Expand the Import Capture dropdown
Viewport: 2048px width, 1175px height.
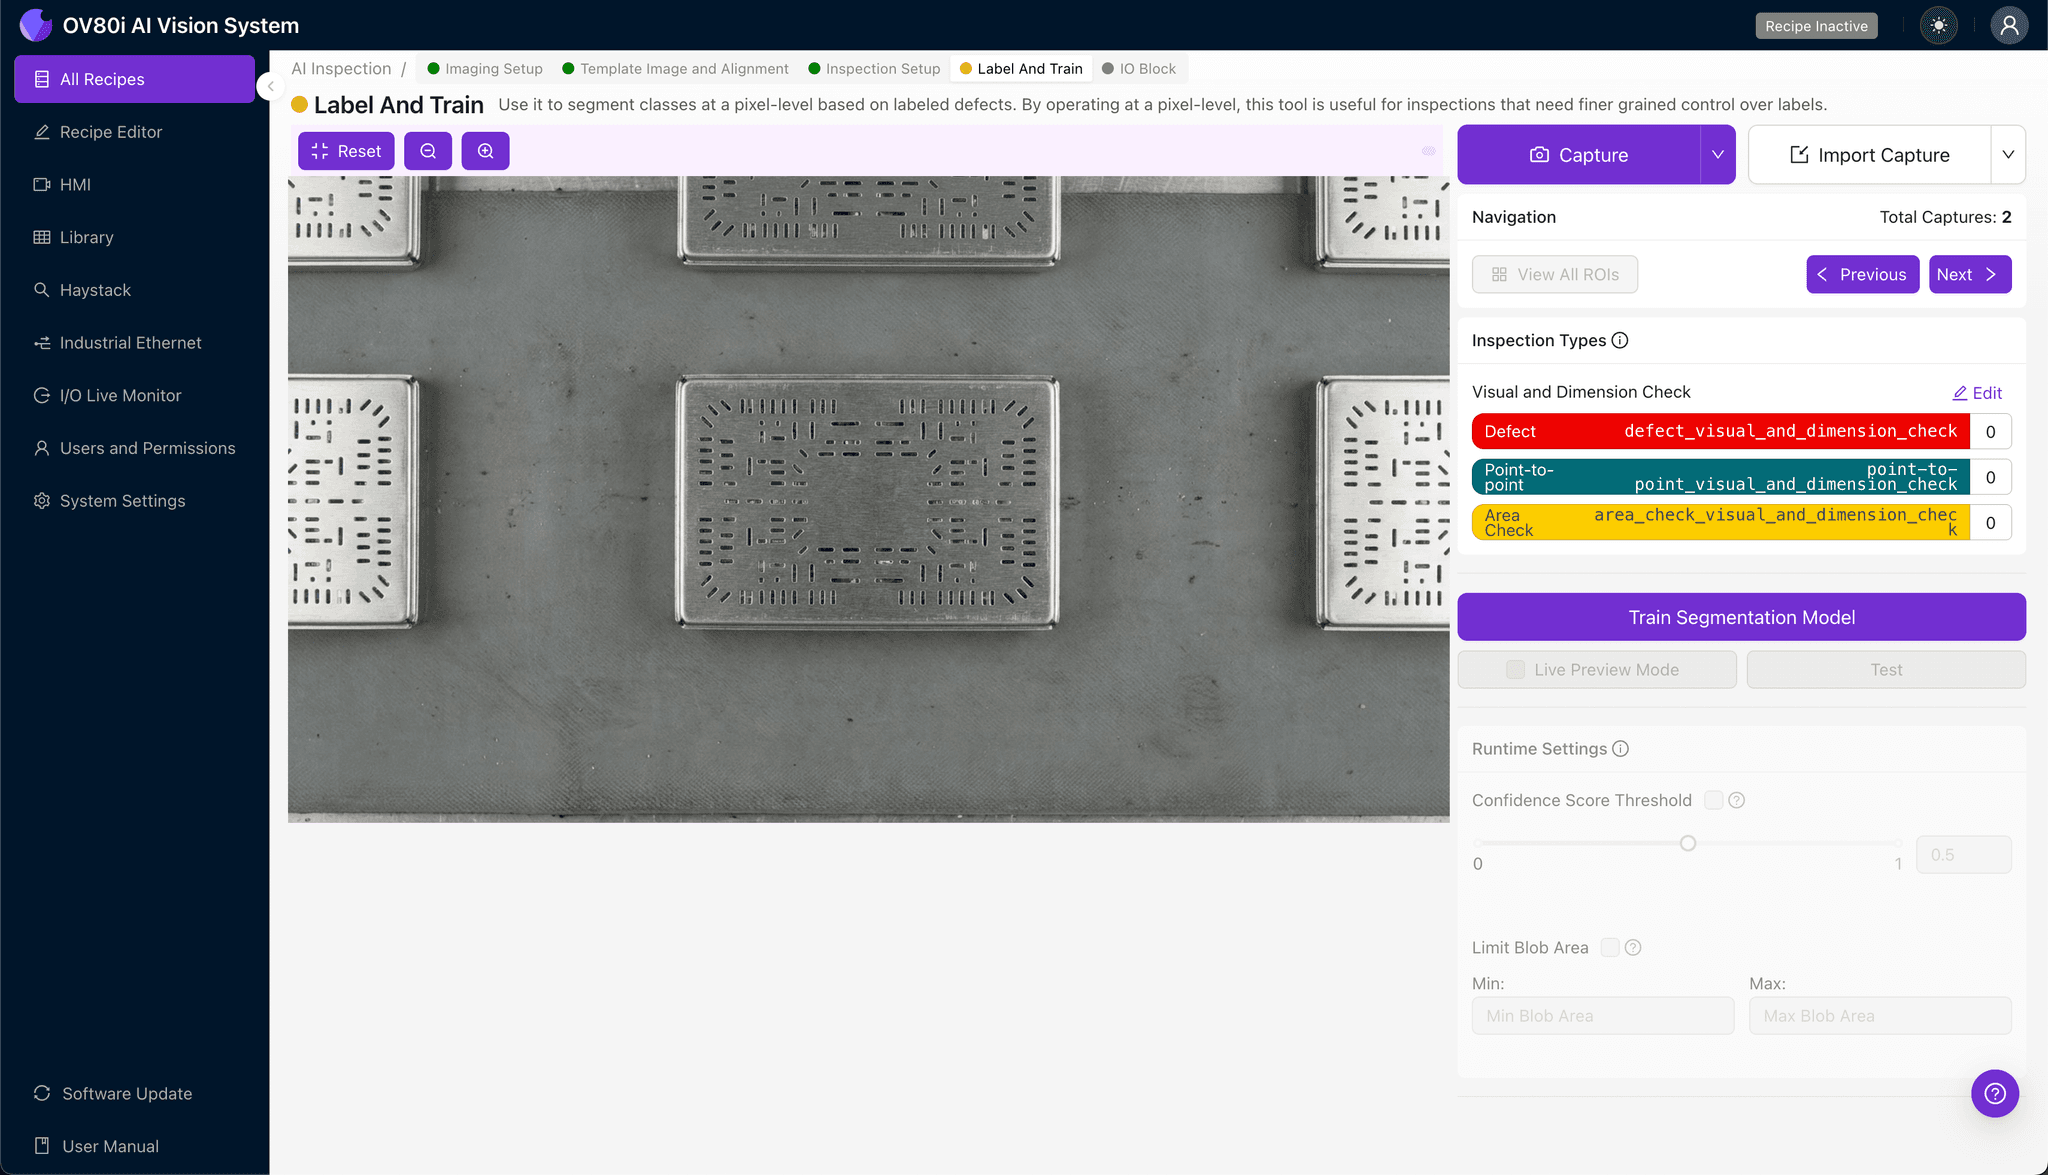point(2010,154)
